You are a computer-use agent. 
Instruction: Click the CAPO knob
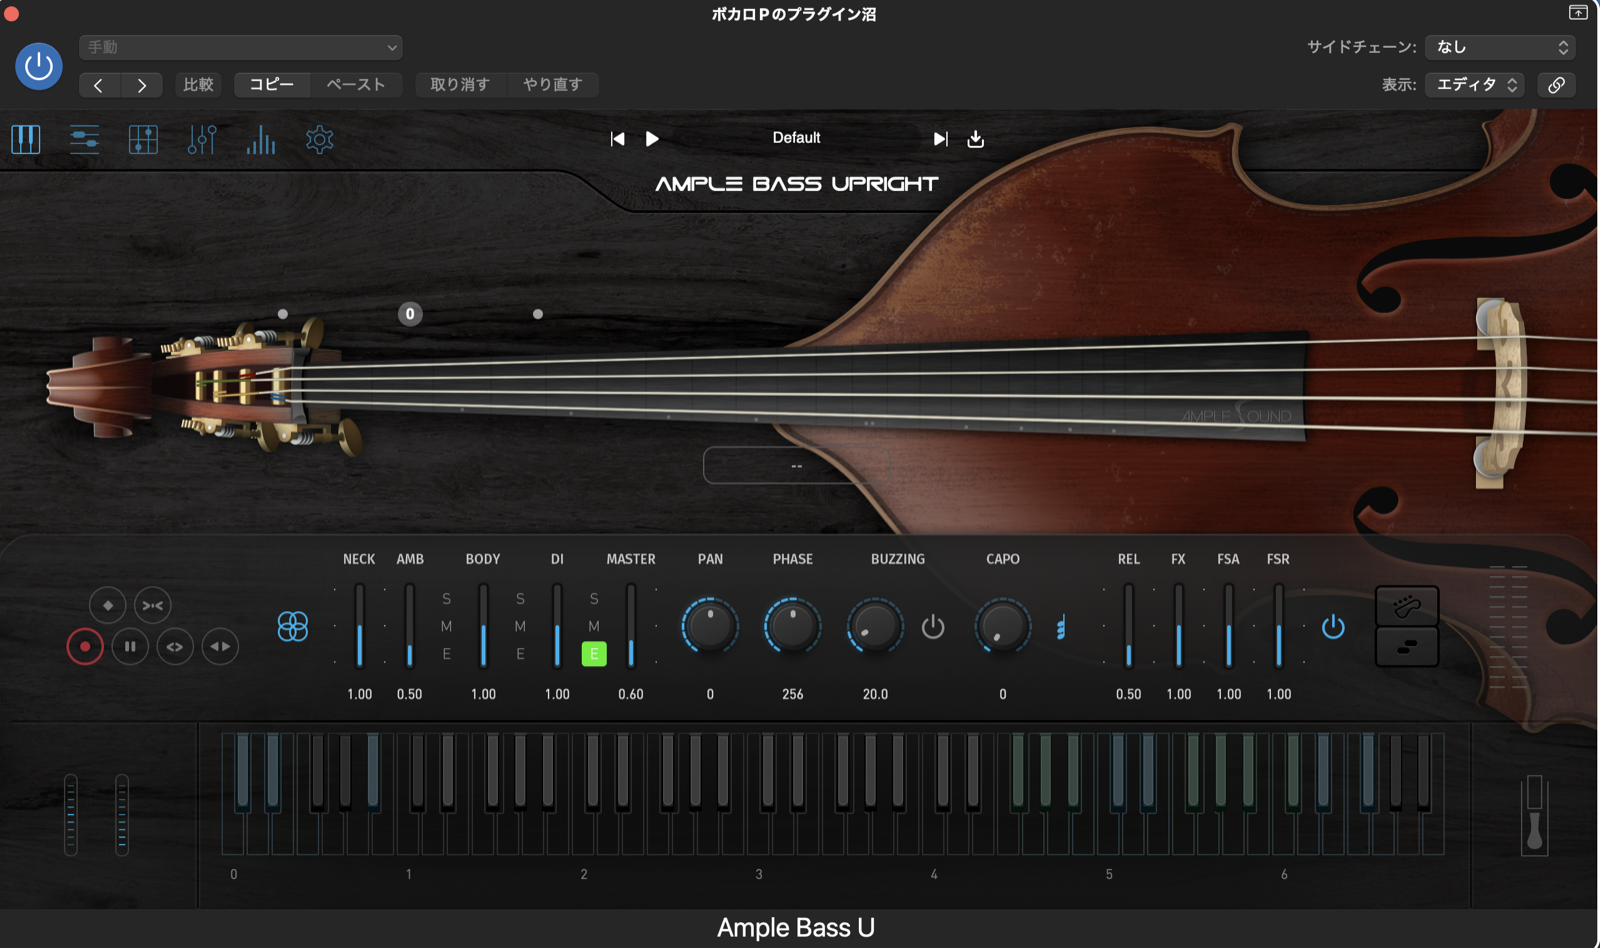(1002, 626)
